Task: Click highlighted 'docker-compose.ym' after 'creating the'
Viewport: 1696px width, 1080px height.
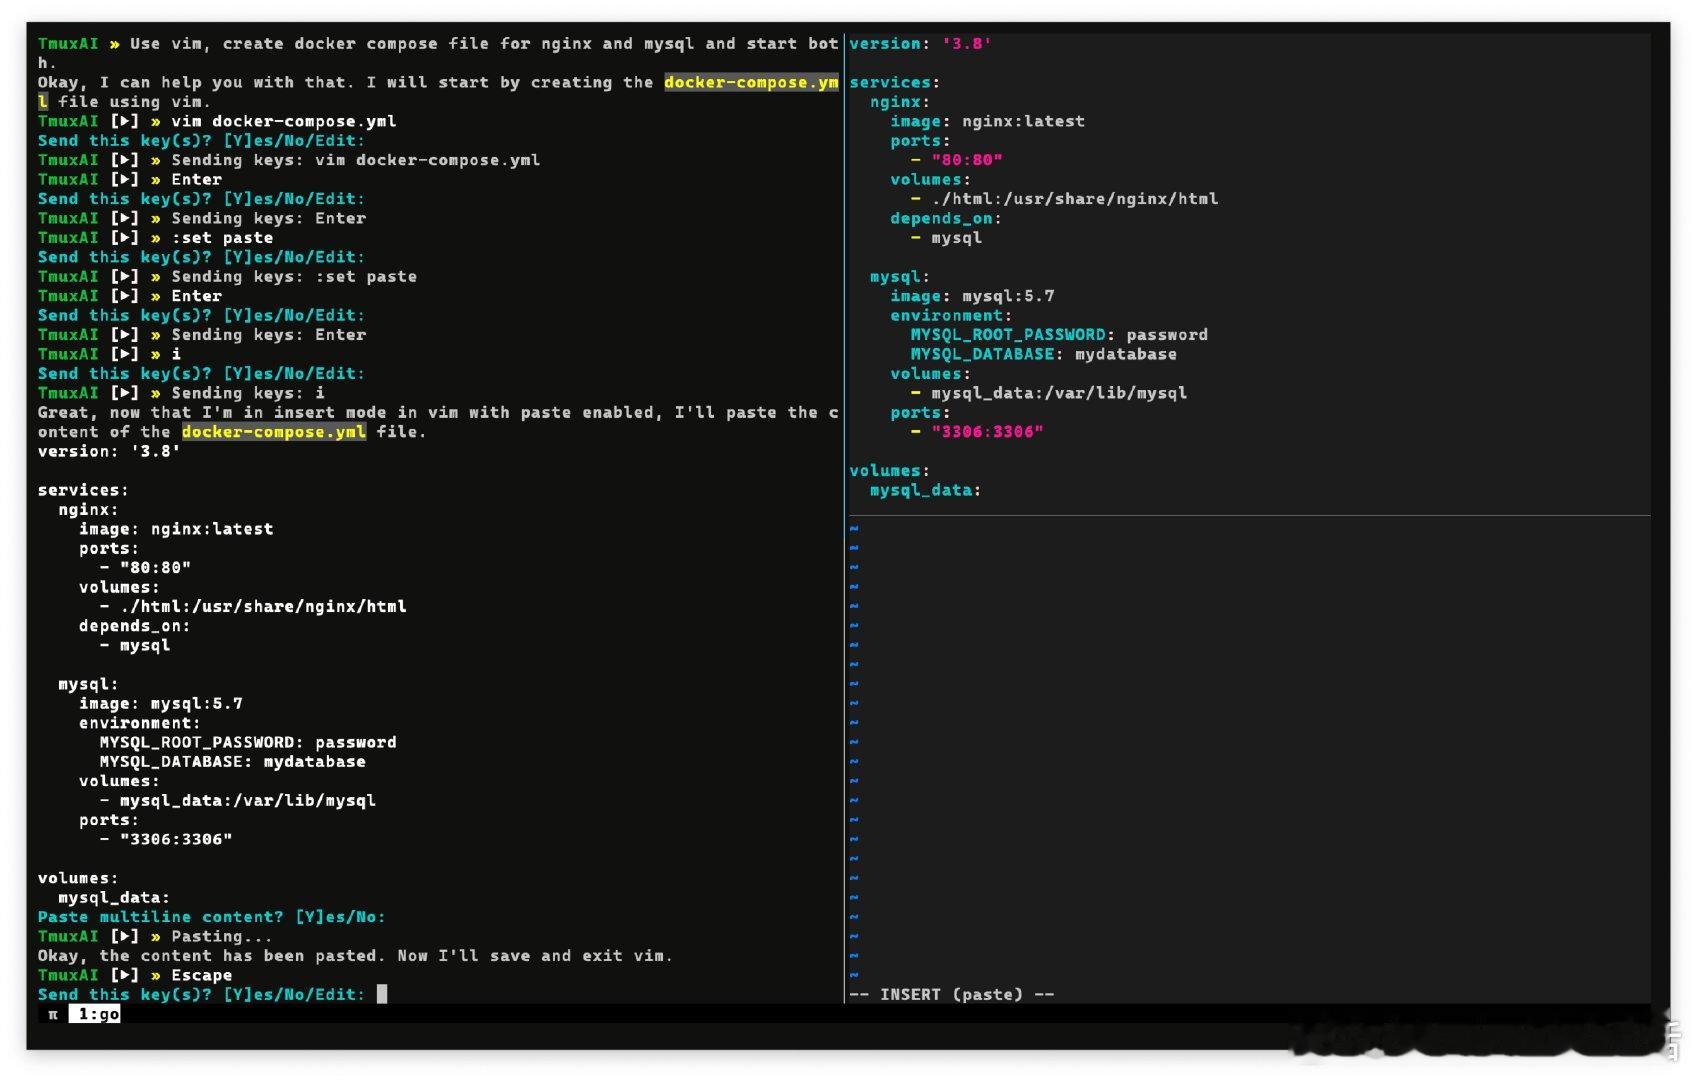Action: [751, 82]
